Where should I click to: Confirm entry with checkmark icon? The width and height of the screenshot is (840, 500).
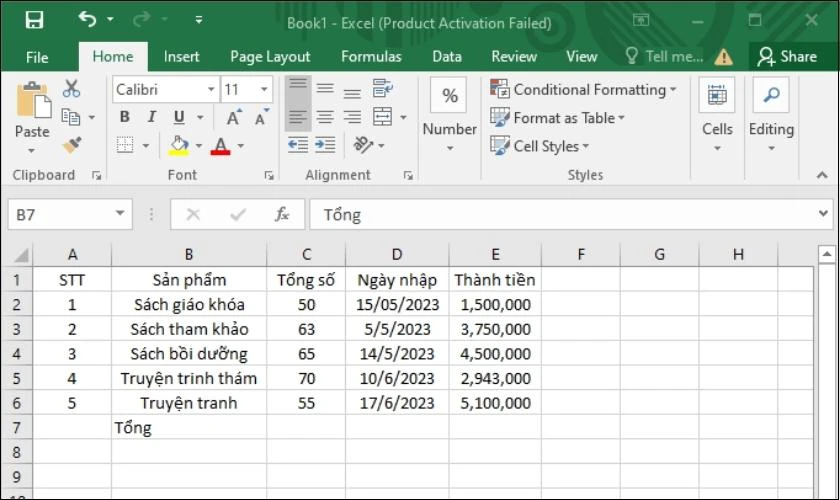point(237,214)
